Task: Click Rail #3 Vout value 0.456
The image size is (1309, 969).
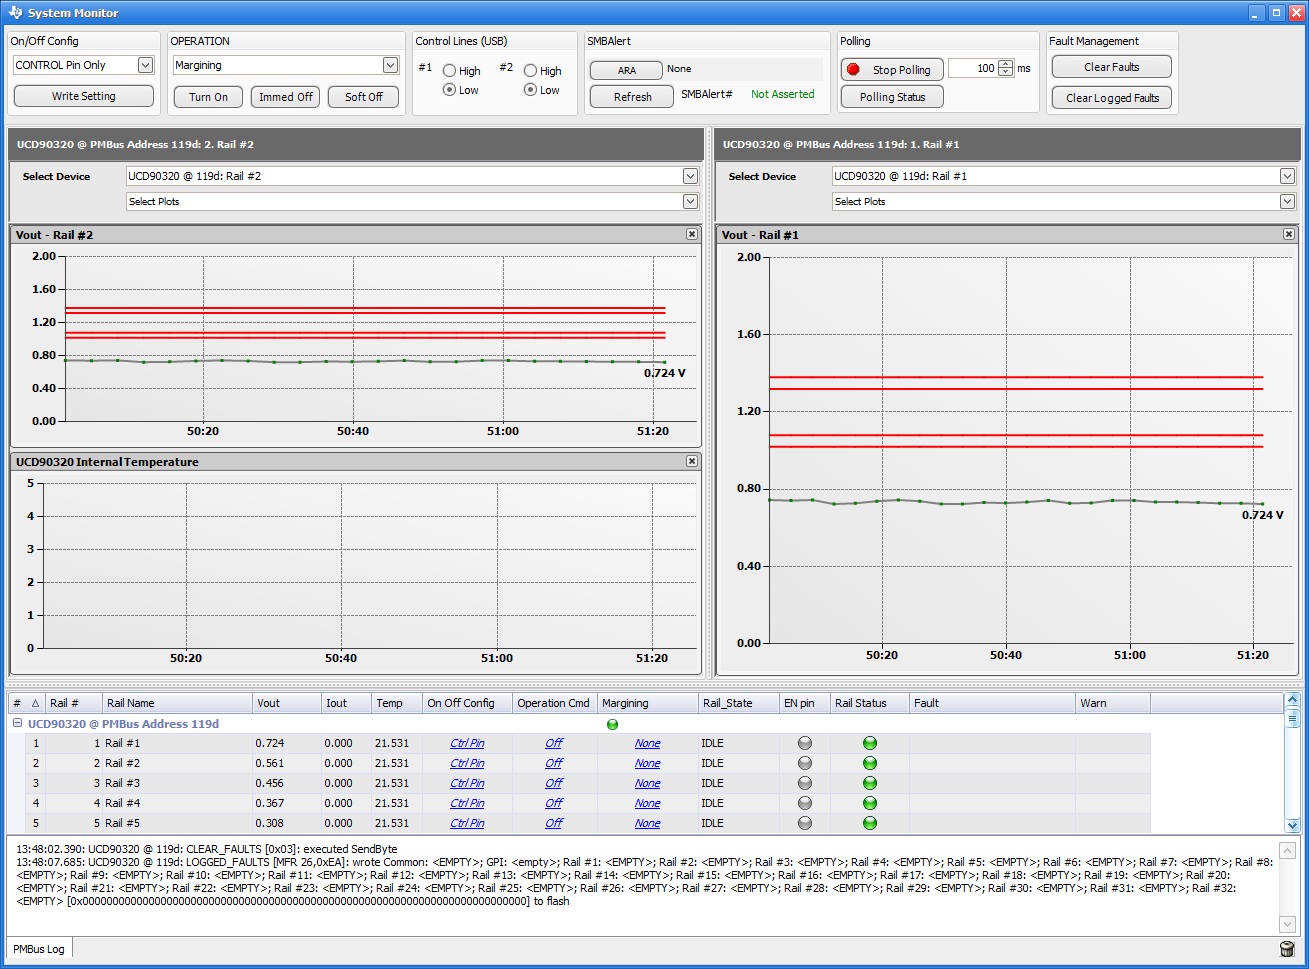Action: pyautogui.click(x=269, y=783)
